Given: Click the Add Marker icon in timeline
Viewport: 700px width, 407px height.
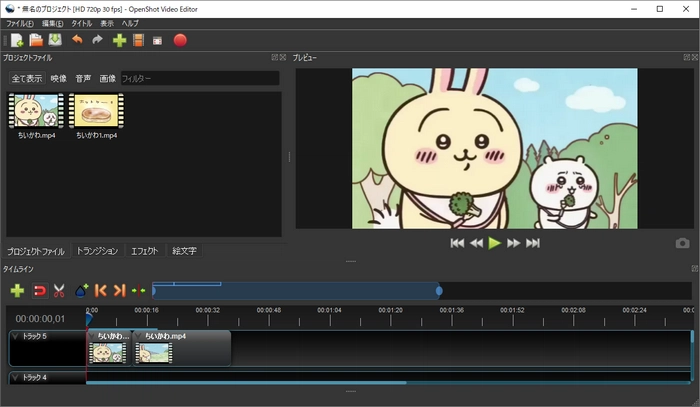Looking at the screenshot, I should pyautogui.click(x=81, y=290).
